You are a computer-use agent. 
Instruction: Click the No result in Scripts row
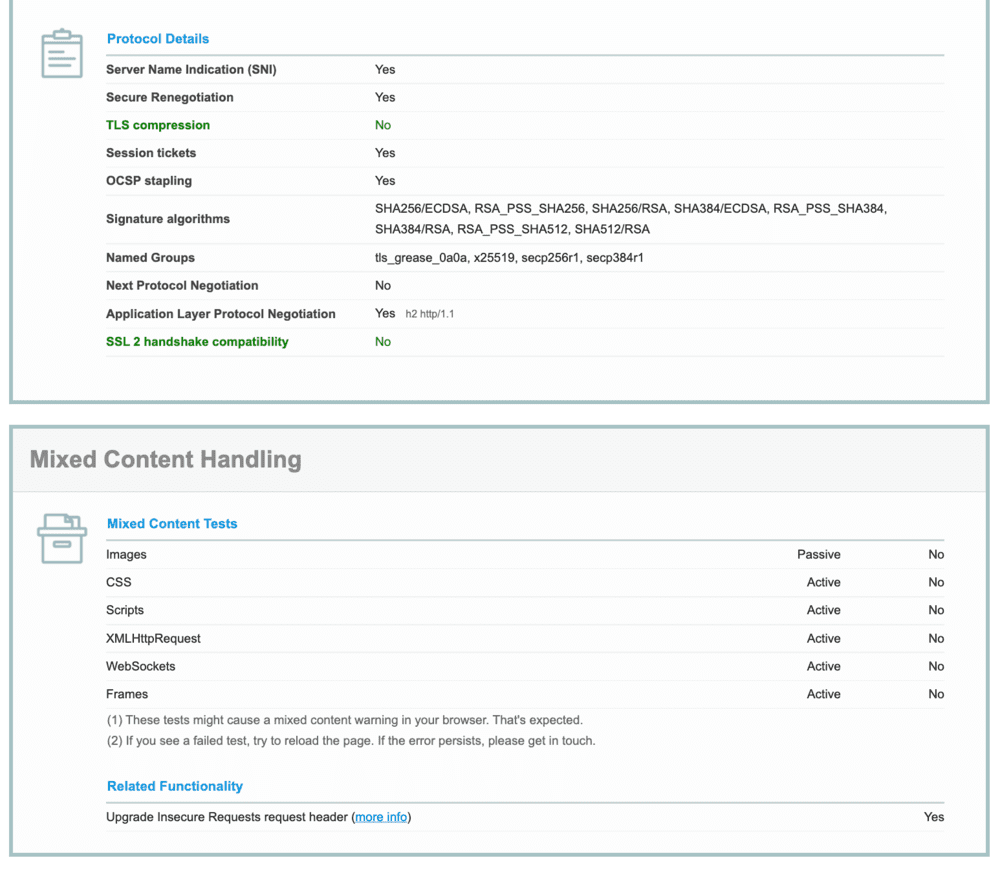coord(936,610)
